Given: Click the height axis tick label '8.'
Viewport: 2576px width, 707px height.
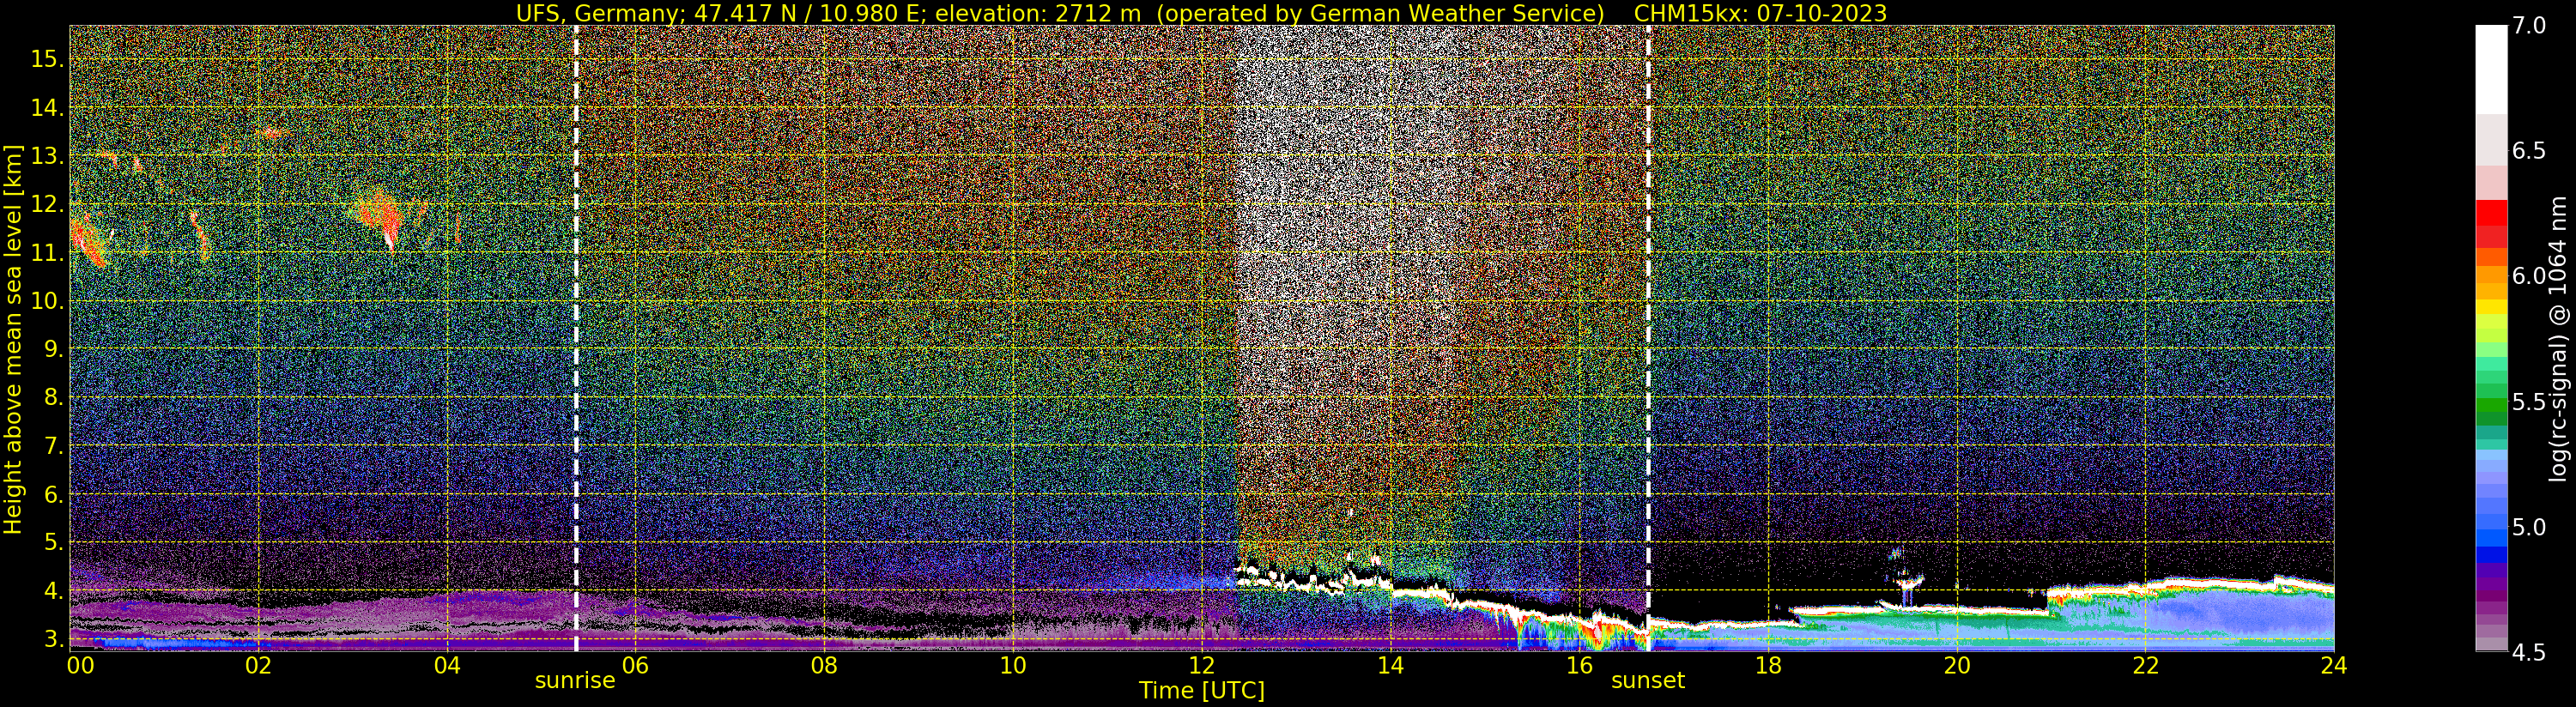Looking at the screenshot, I should click(x=54, y=397).
